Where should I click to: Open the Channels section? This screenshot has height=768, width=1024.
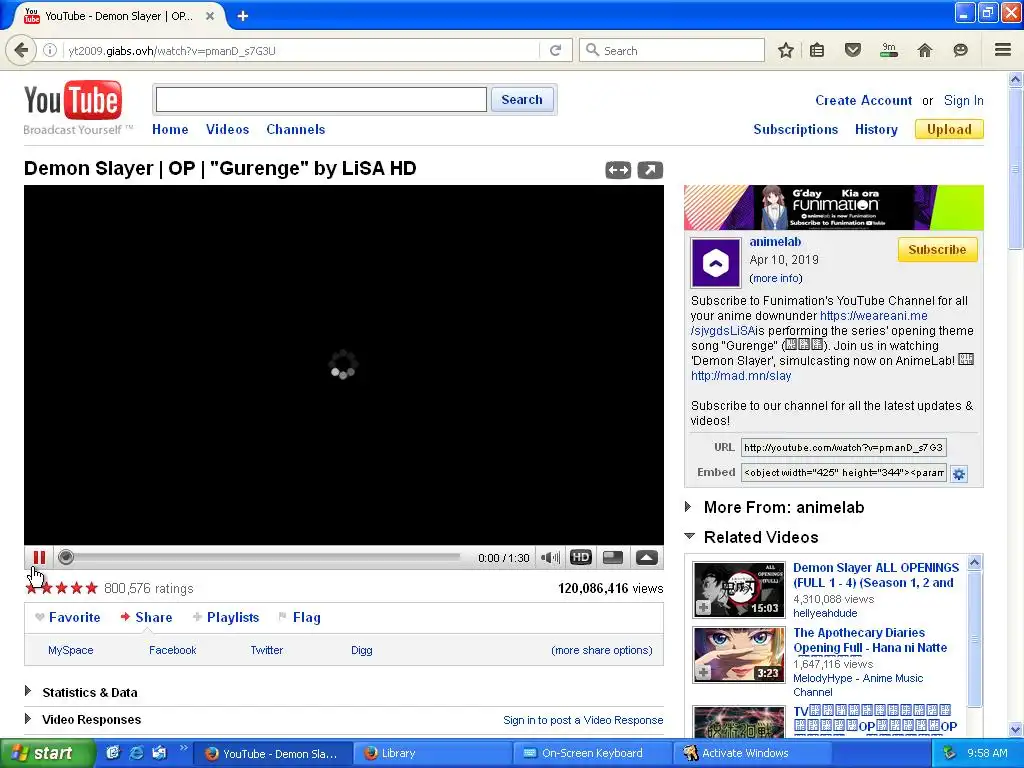(x=296, y=129)
